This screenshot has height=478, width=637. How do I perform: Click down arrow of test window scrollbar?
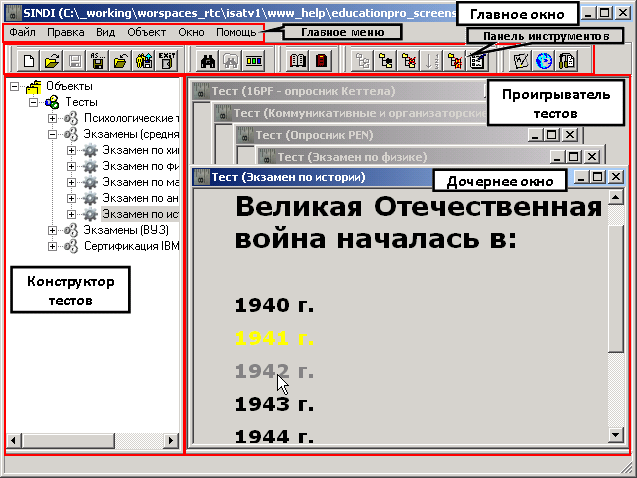616,434
